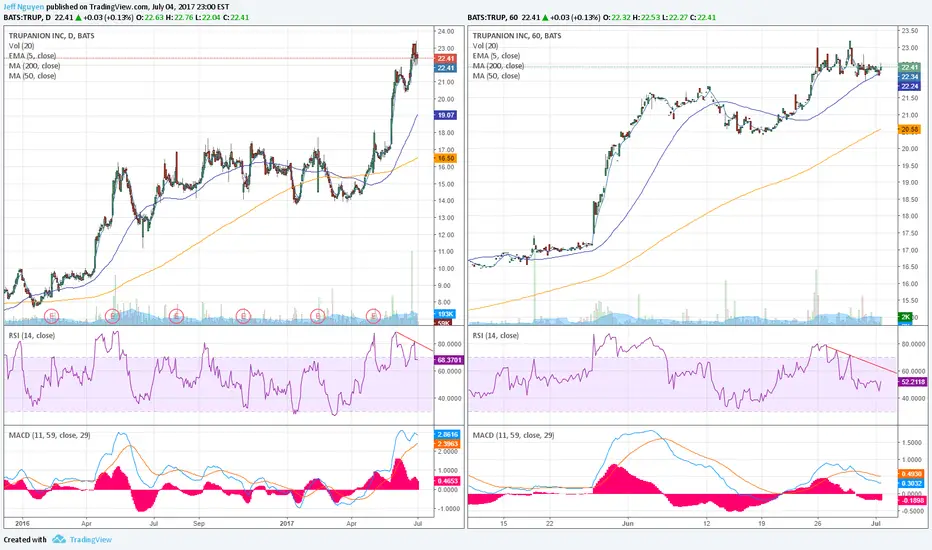Viewport: 932px width, 550px height.
Task: Click the 2017 date label on the time axis
Action: pyautogui.click(x=287, y=524)
